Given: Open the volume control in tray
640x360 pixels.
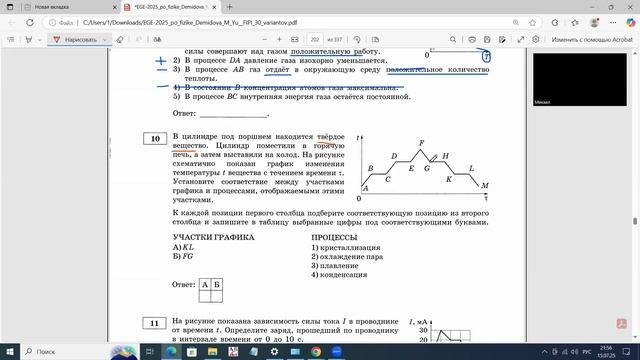Looking at the screenshot, I should (575, 351).
